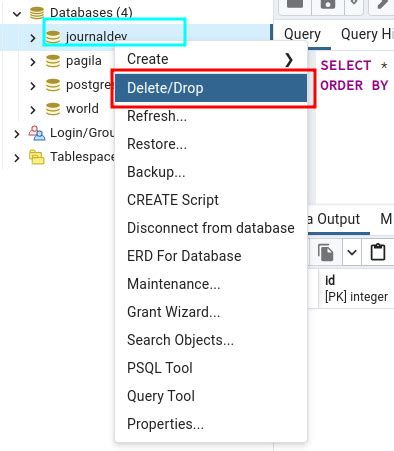Choose Disconnect from database
This screenshot has width=394, height=451.
coord(211,228)
